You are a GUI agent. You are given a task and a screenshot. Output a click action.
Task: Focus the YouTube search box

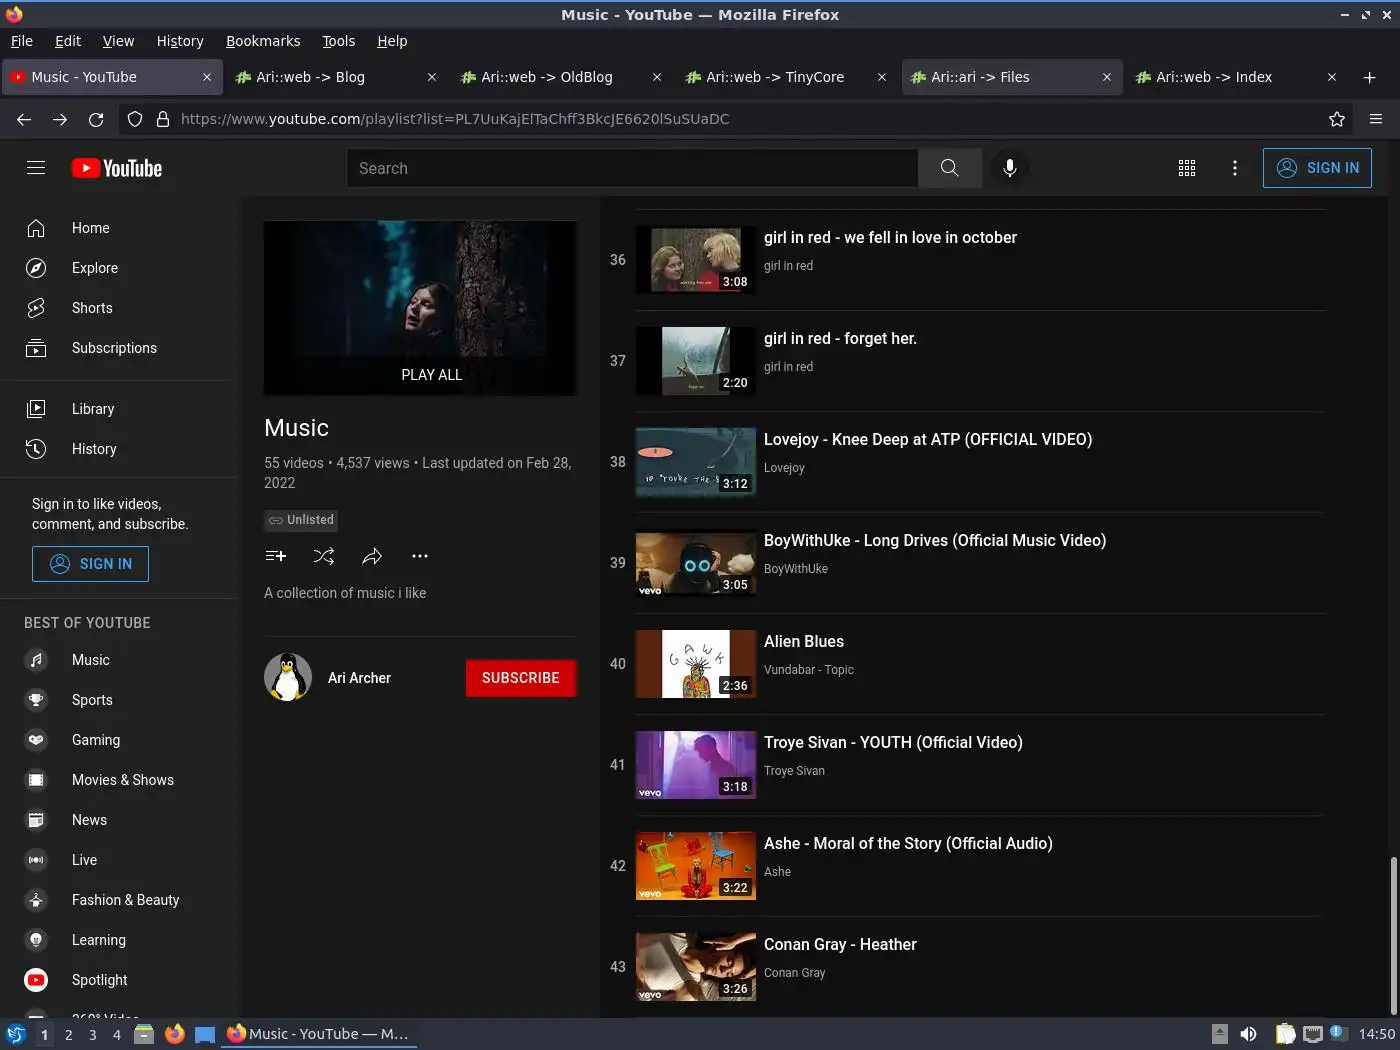coord(632,168)
